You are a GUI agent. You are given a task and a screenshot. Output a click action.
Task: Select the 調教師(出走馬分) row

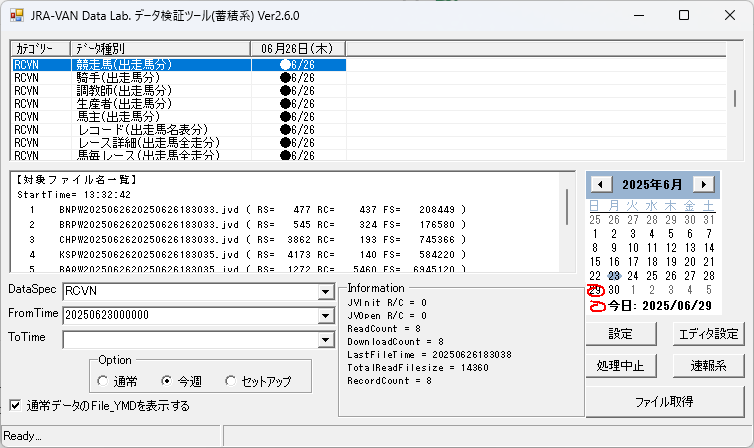tap(179, 90)
